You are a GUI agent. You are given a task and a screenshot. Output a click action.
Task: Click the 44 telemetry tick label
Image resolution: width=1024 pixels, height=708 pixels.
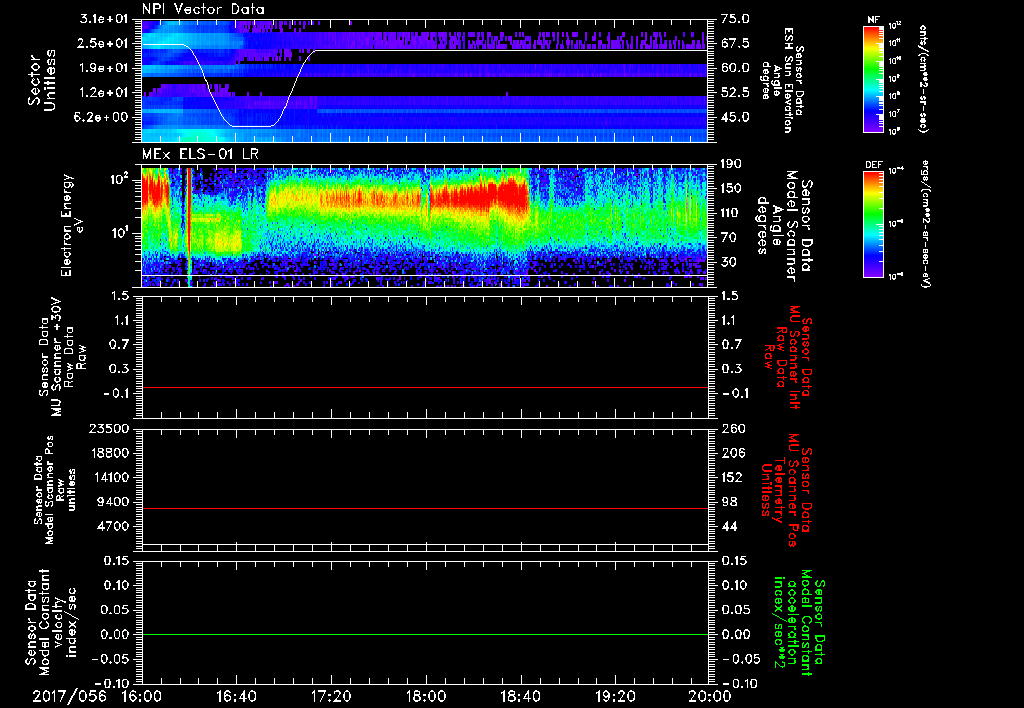[x=728, y=526]
